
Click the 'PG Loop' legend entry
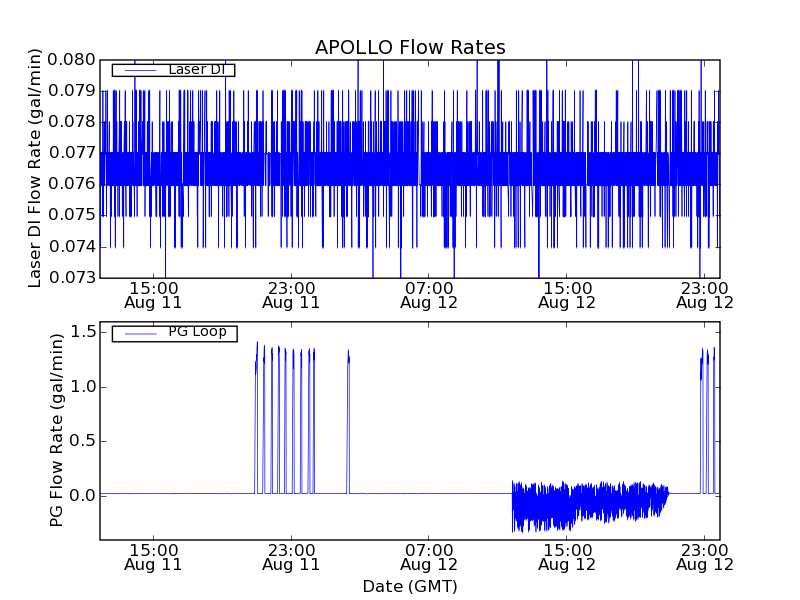point(197,333)
